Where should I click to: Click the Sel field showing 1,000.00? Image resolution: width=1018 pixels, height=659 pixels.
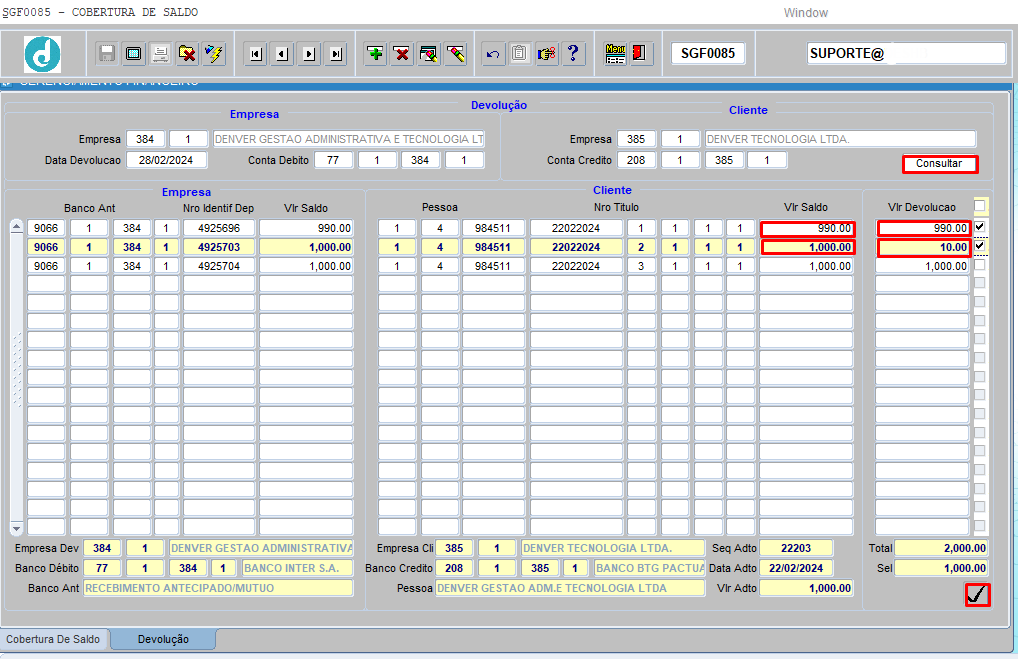click(x=941, y=568)
